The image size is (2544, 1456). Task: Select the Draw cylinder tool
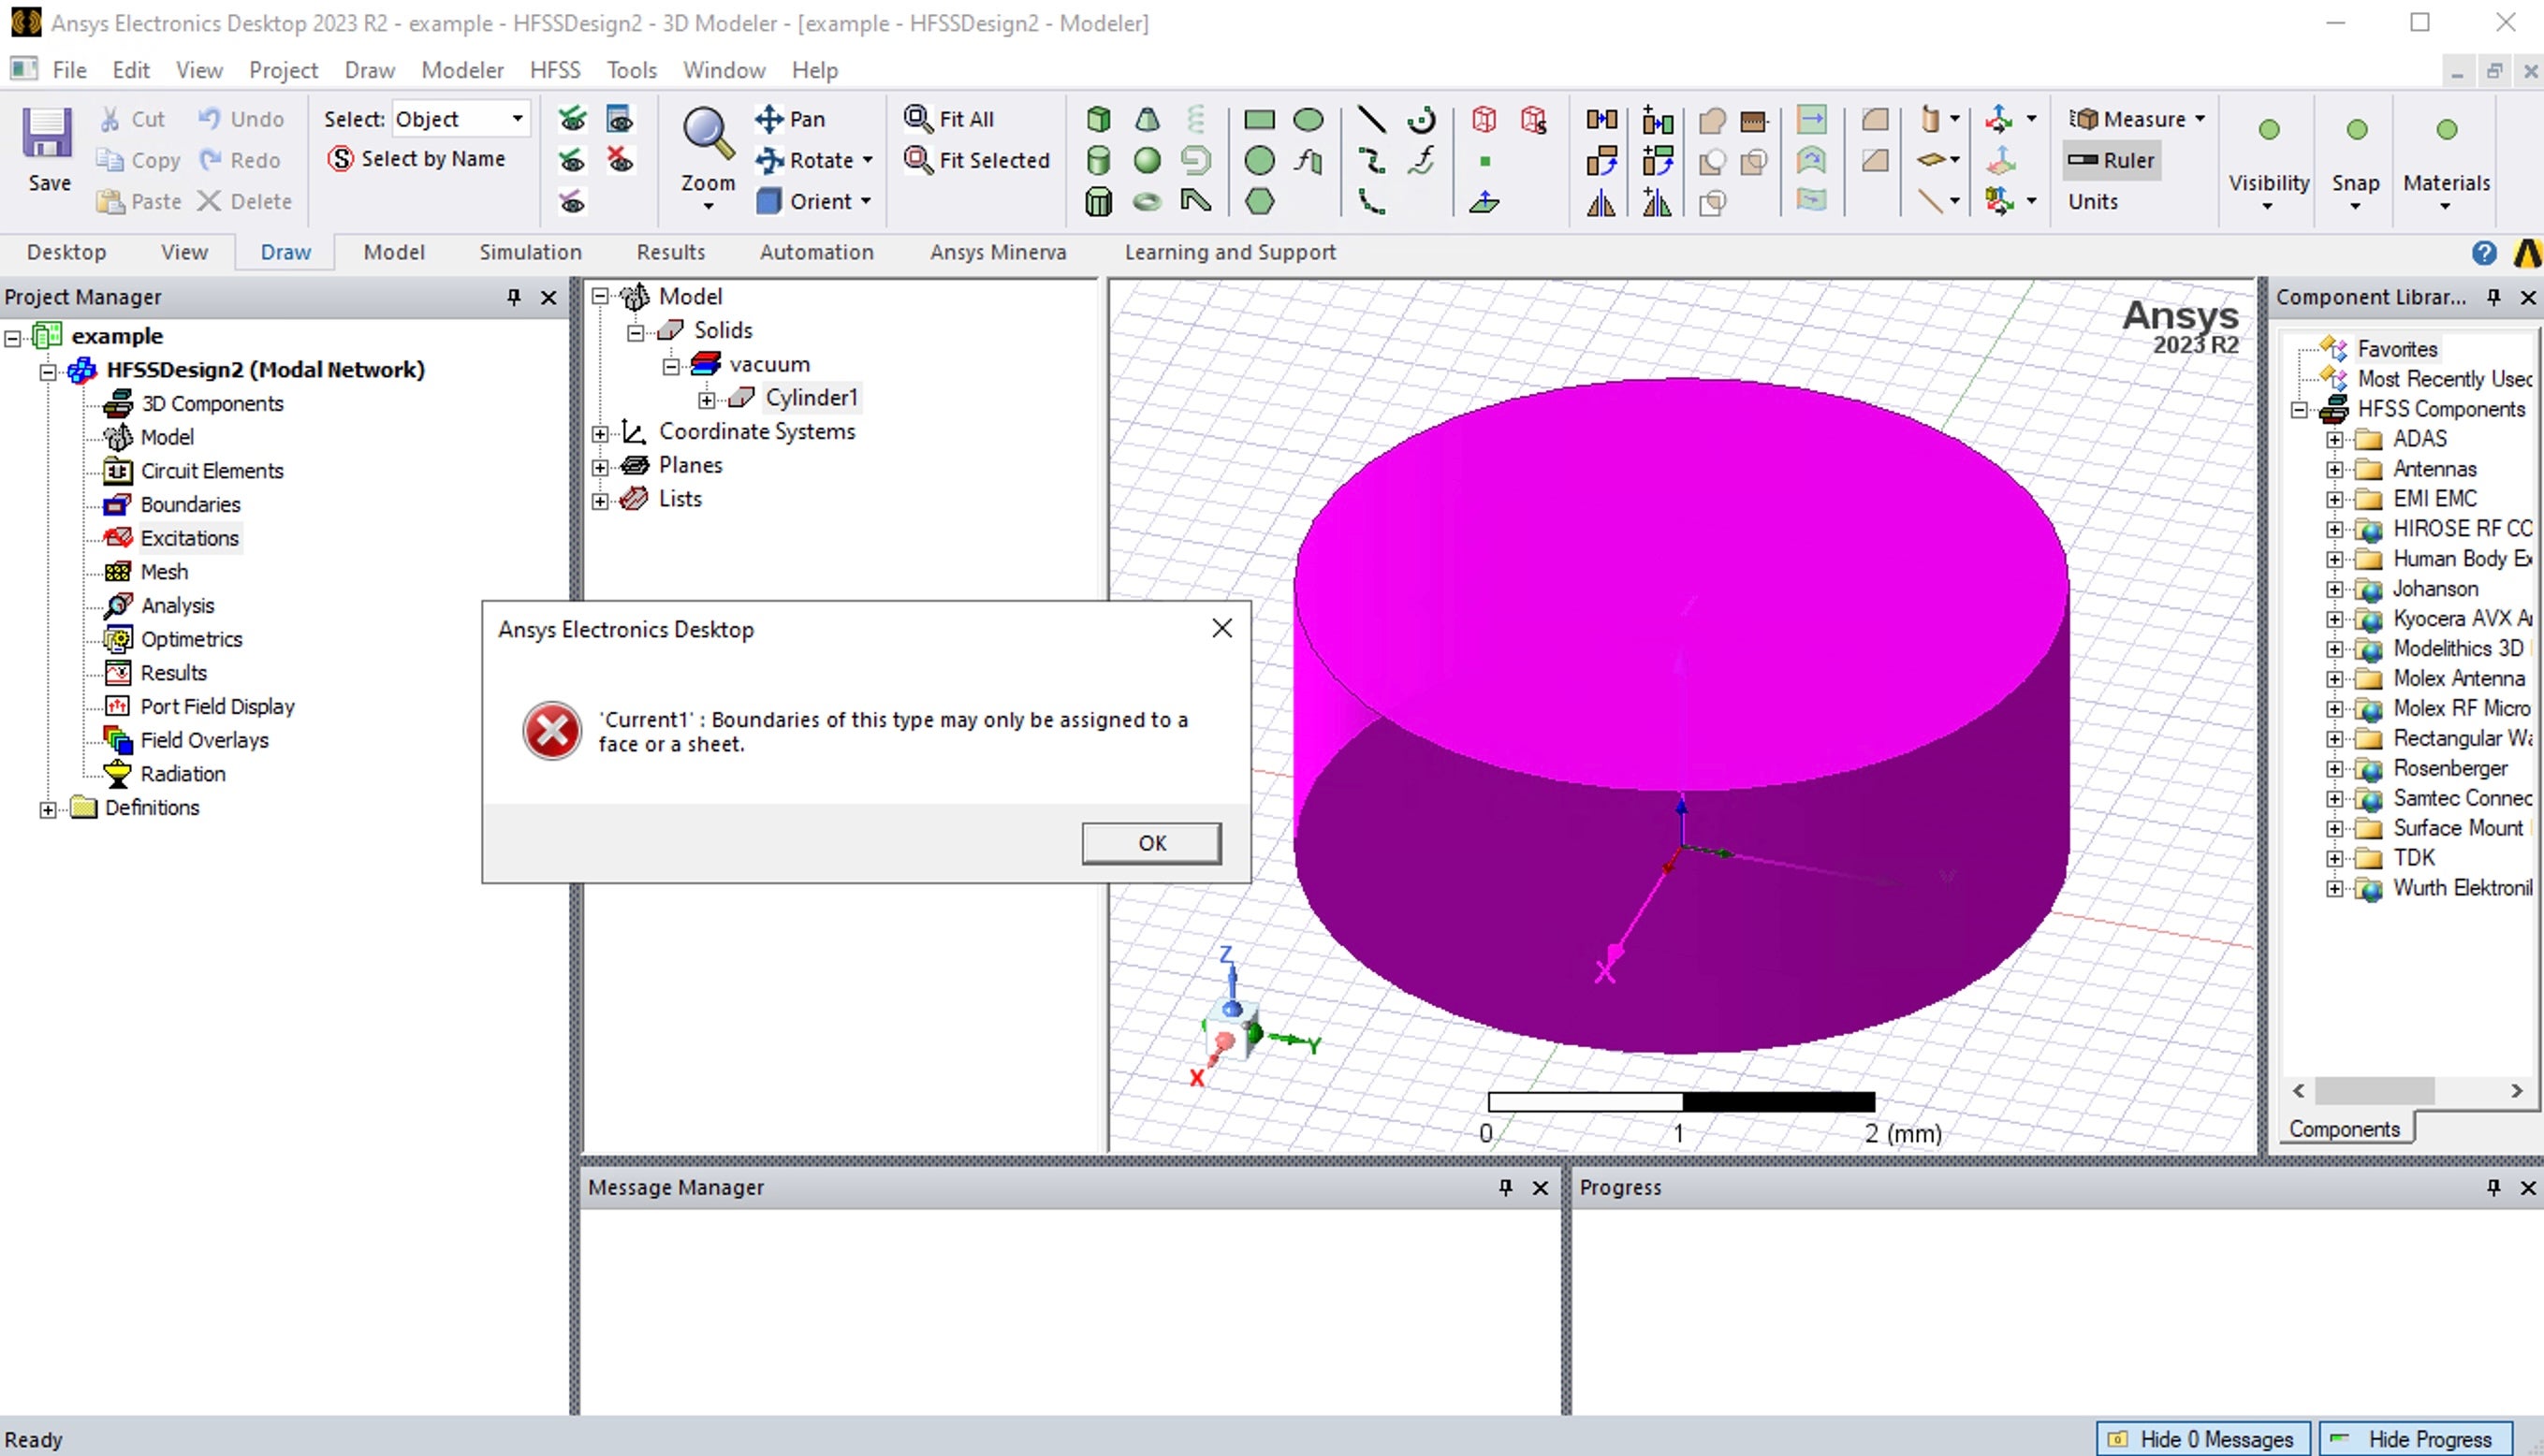(1098, 160)
